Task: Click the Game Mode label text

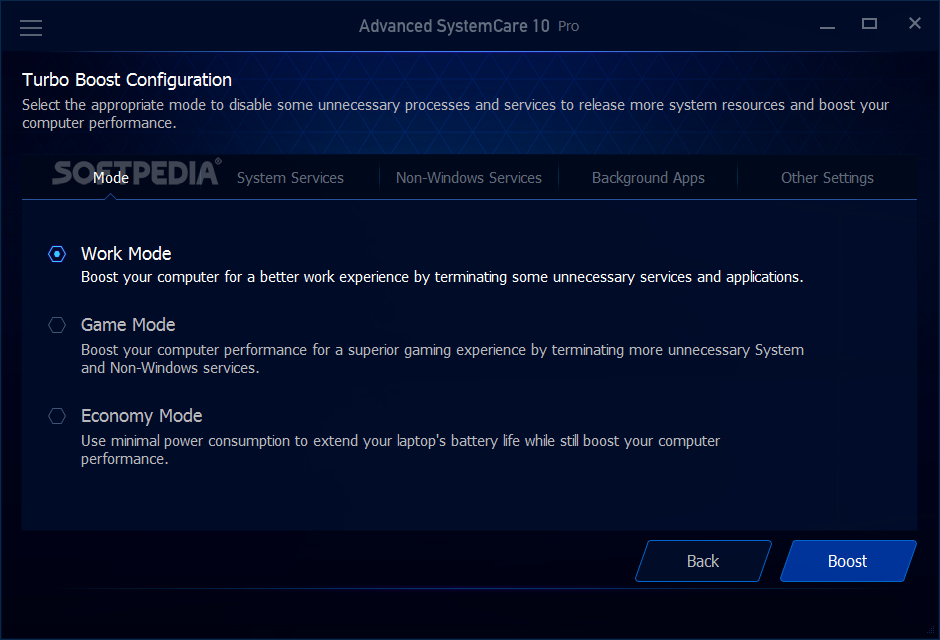Action: pos(128,325)
